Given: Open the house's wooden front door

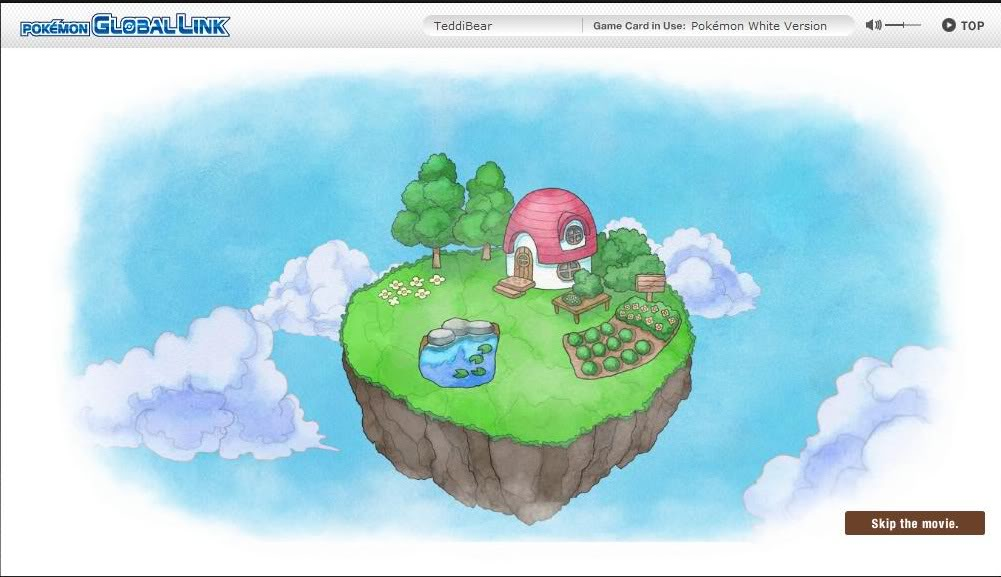Looking at the screenshot, I should [x=523, y=263].
